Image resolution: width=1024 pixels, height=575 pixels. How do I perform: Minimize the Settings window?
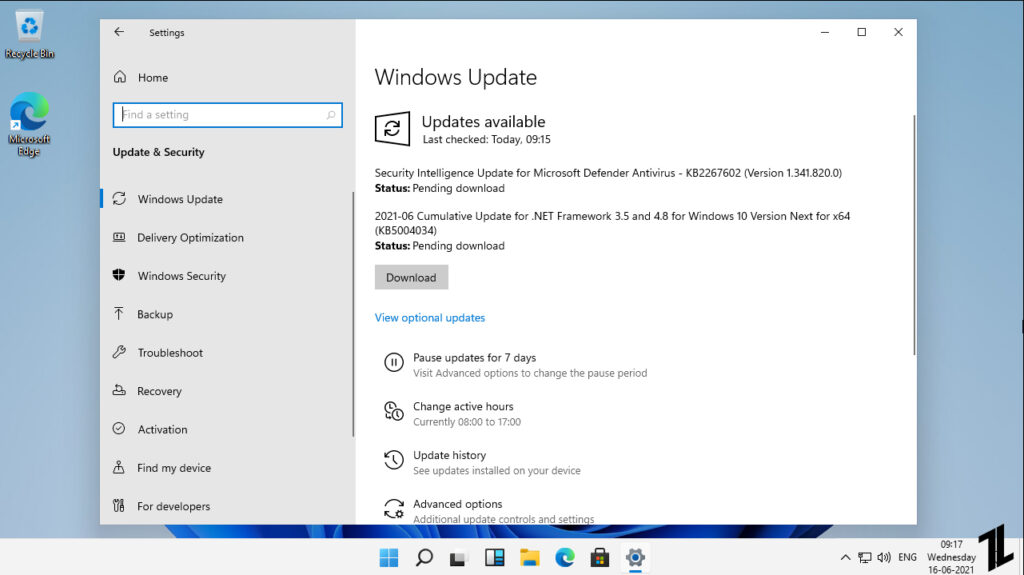(825, 32)
